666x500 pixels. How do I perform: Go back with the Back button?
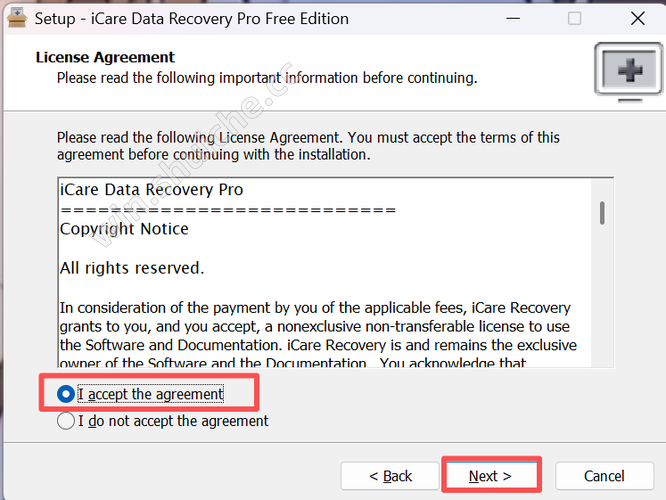[390, 476]
